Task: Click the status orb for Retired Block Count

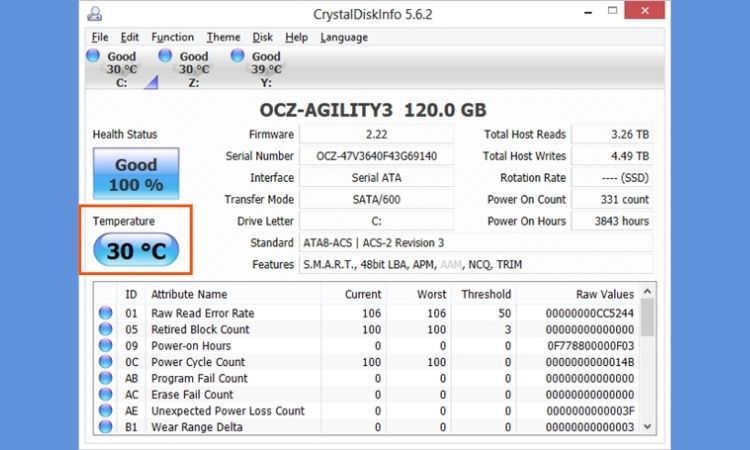Action: [106, 329]
